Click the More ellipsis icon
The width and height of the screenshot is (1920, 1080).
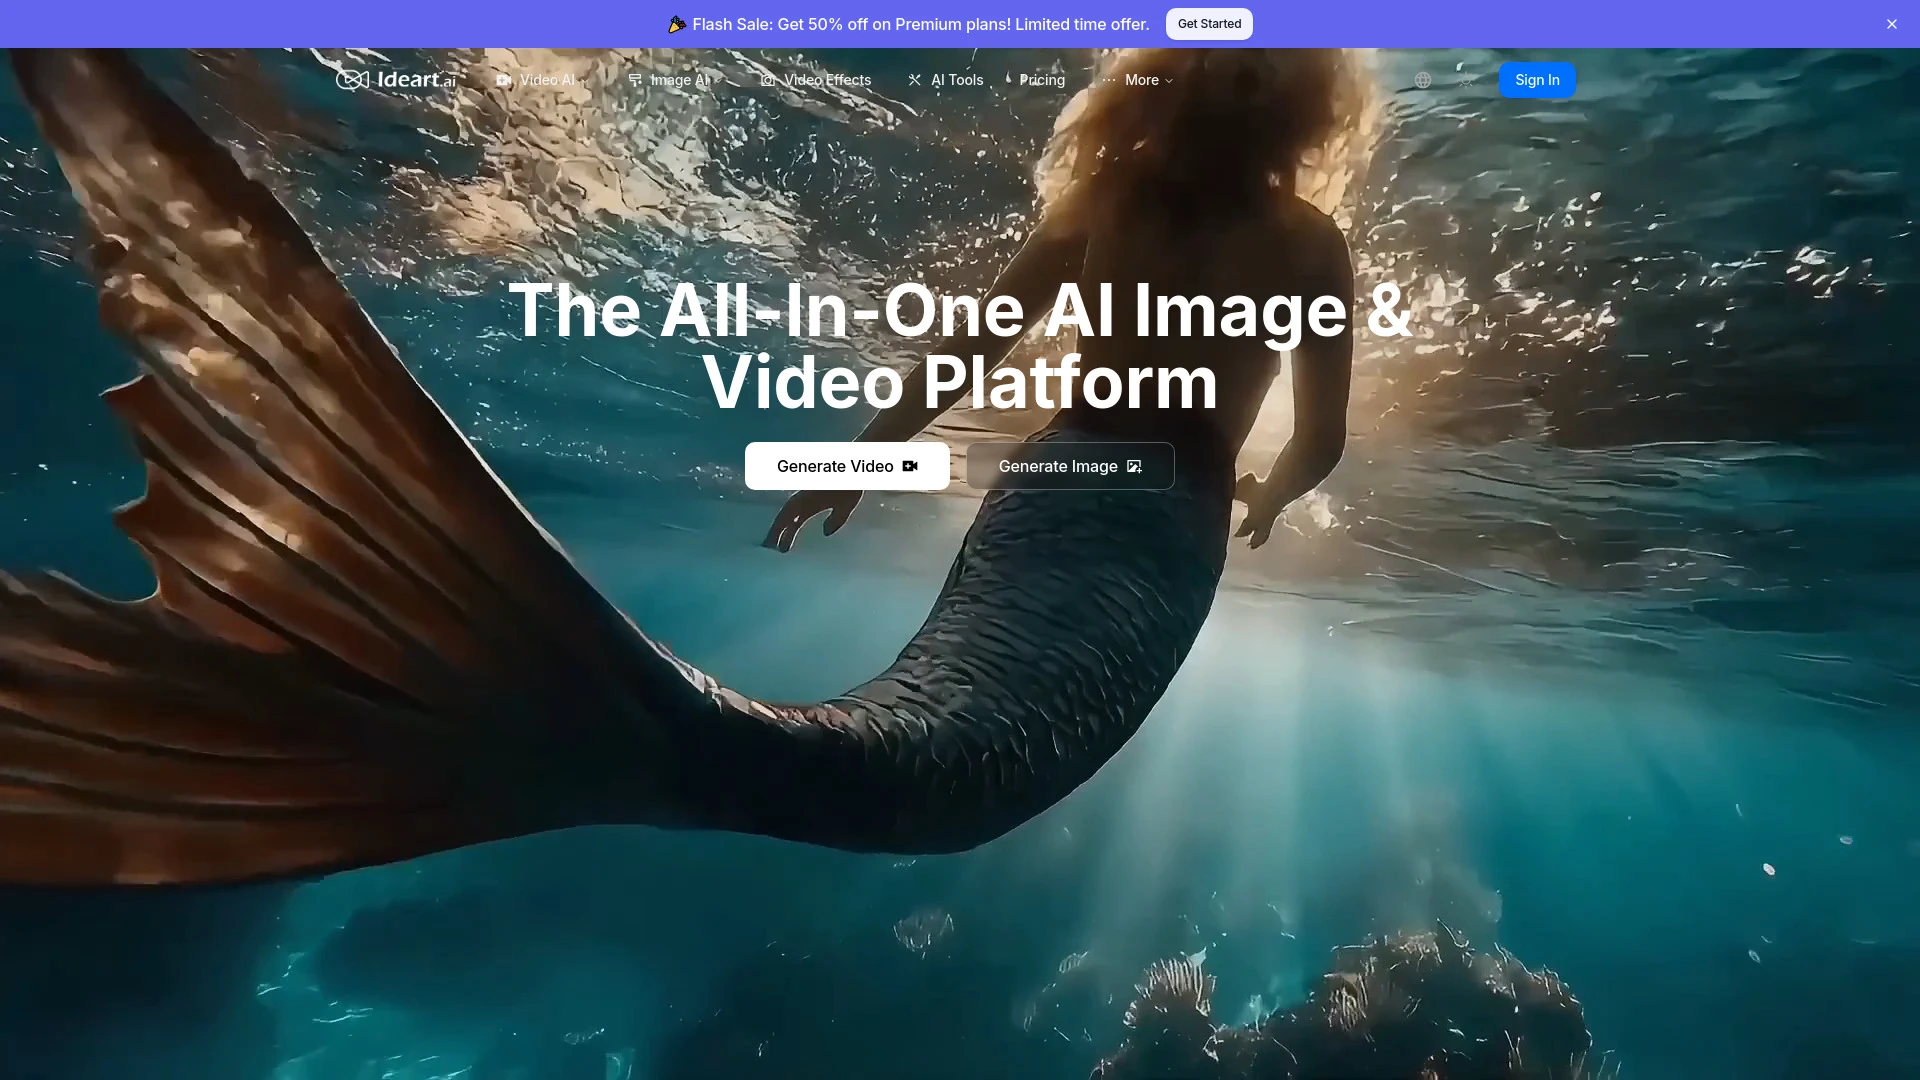click(x=1108, y=80)
